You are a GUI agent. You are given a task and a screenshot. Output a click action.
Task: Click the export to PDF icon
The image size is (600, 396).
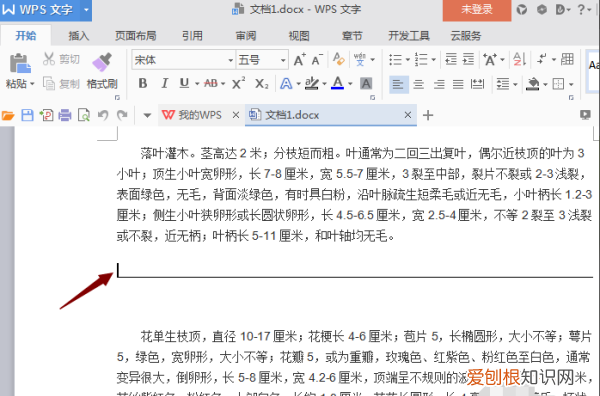pyautogui.click(x=46, y=115)
